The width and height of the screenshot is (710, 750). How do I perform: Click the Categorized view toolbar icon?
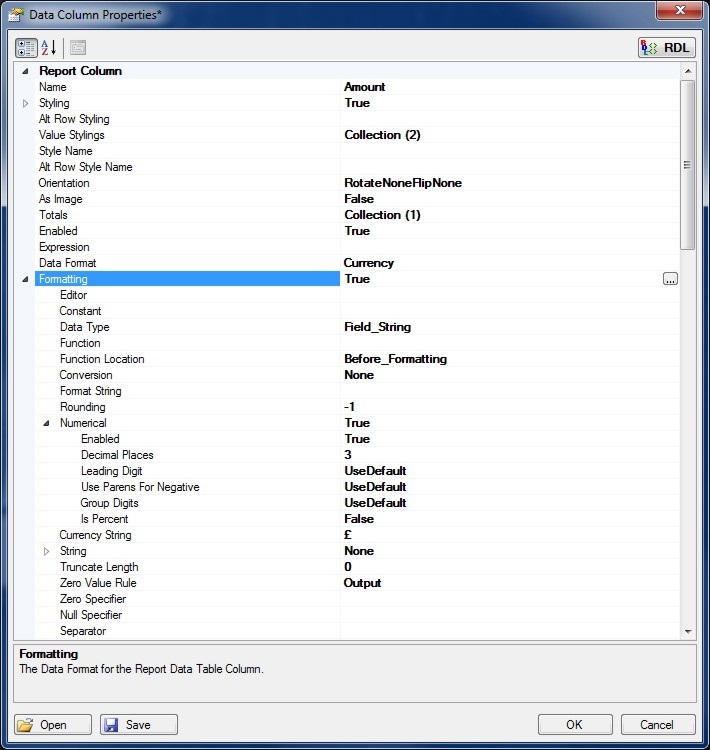[x=27, y=48]
